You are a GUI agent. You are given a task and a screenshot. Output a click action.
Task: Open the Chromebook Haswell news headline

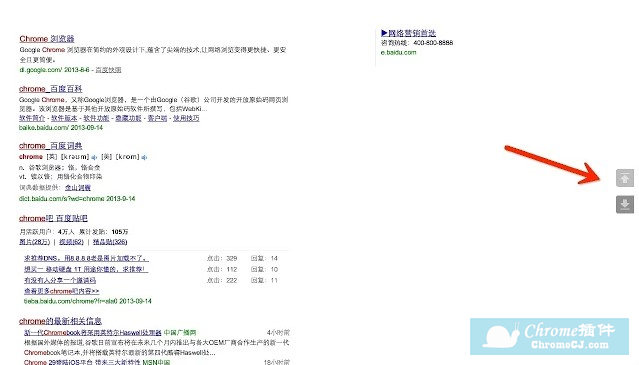pos(93,333)
